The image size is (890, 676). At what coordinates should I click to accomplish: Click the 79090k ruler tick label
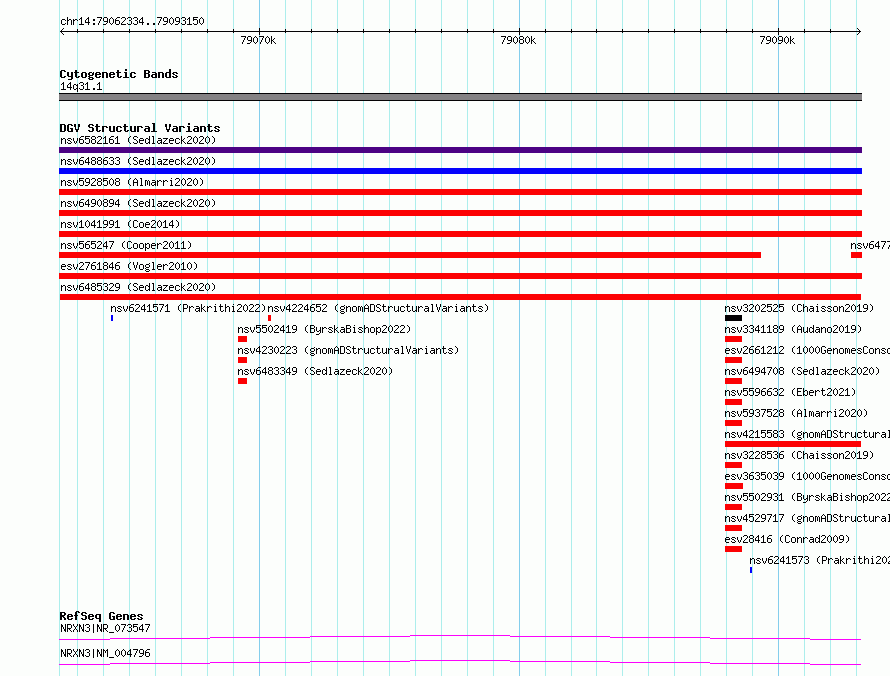click(777, 40)
